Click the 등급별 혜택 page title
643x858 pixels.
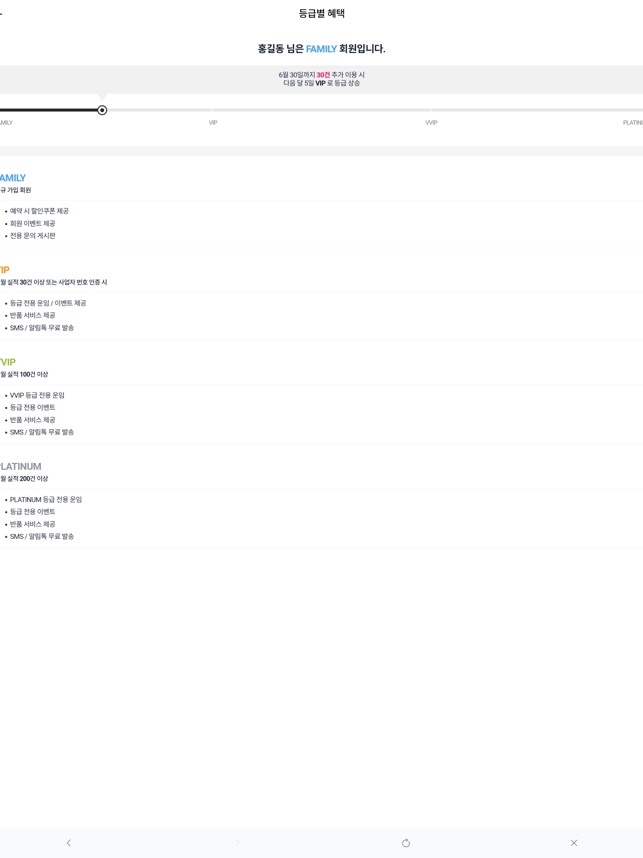tap(322, 13)
